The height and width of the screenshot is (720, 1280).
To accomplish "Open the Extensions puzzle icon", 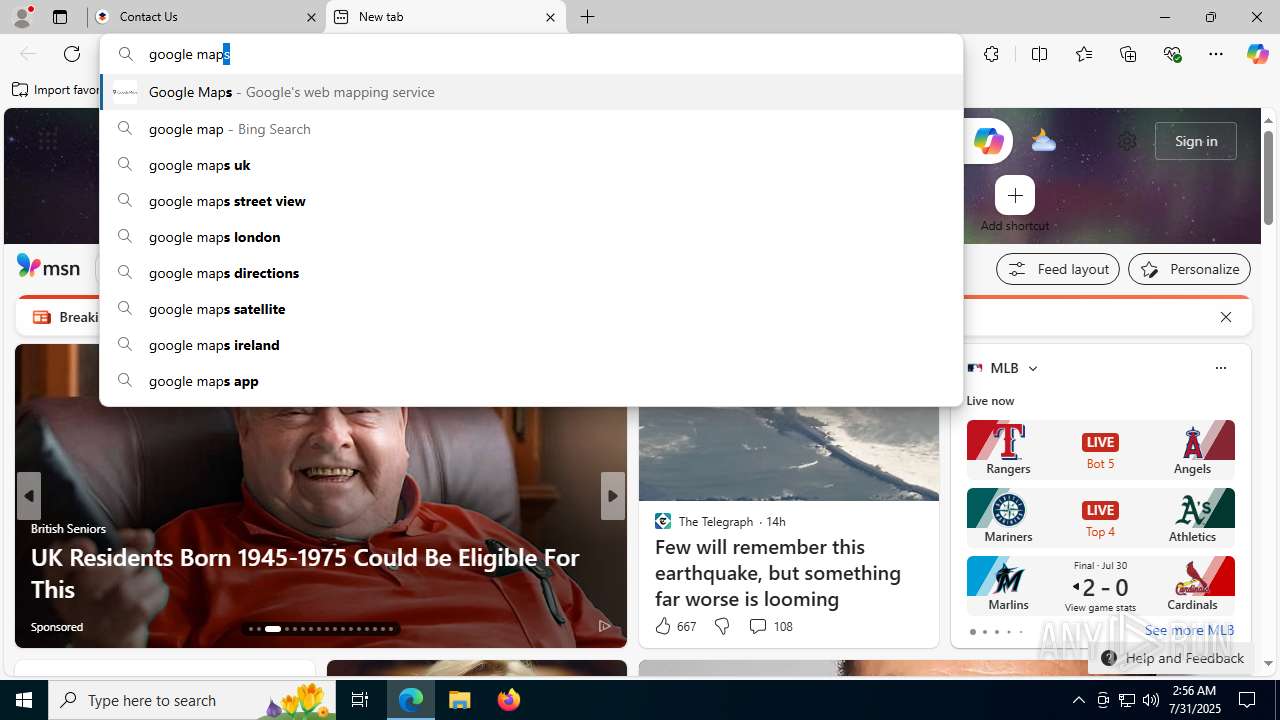I will 991,54.
